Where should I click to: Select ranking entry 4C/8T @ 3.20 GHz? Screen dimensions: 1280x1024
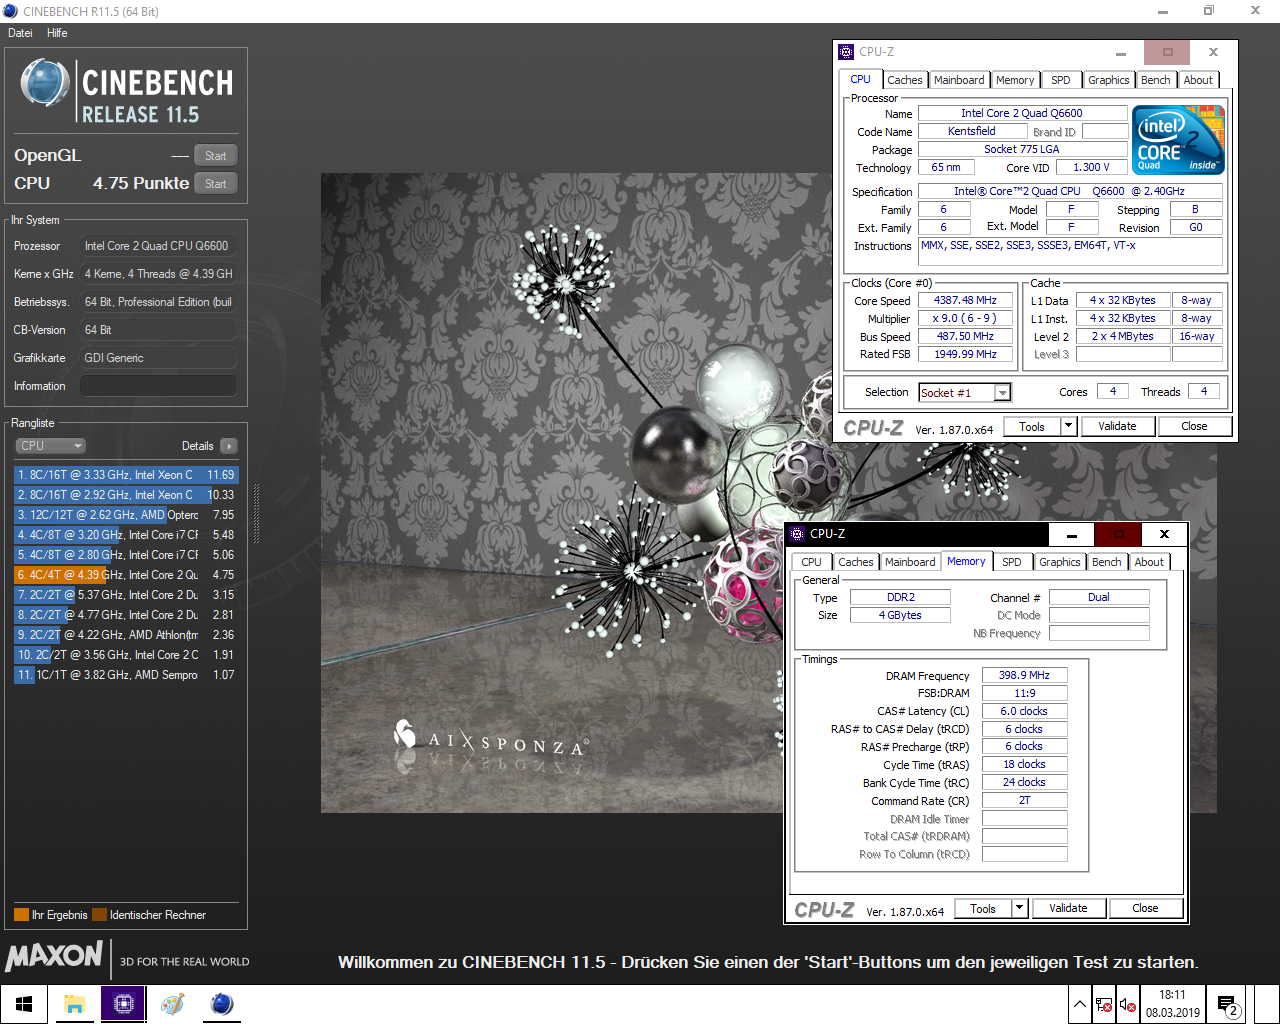pos(126,535)
